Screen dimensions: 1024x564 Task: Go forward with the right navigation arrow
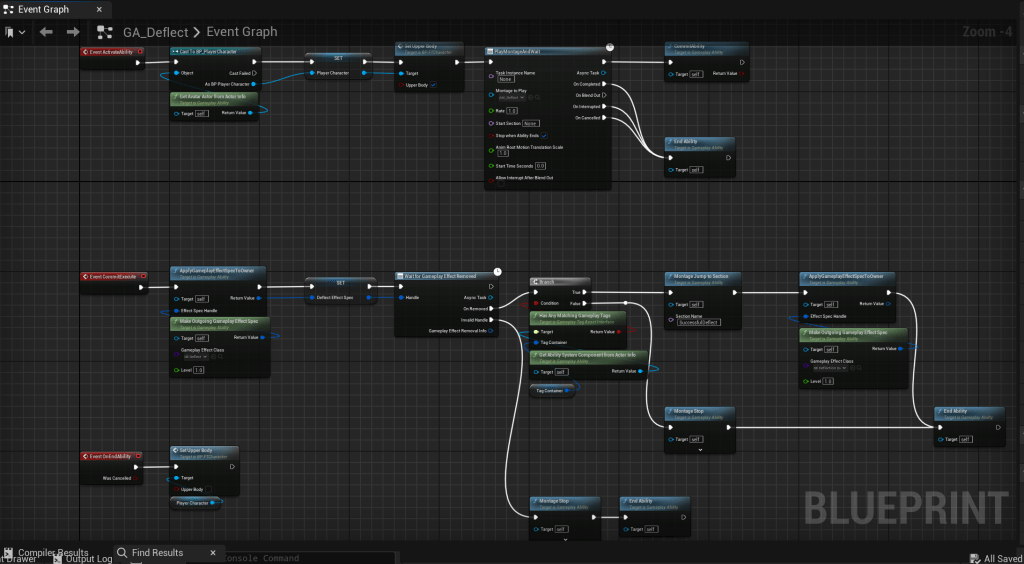(72, 32)
